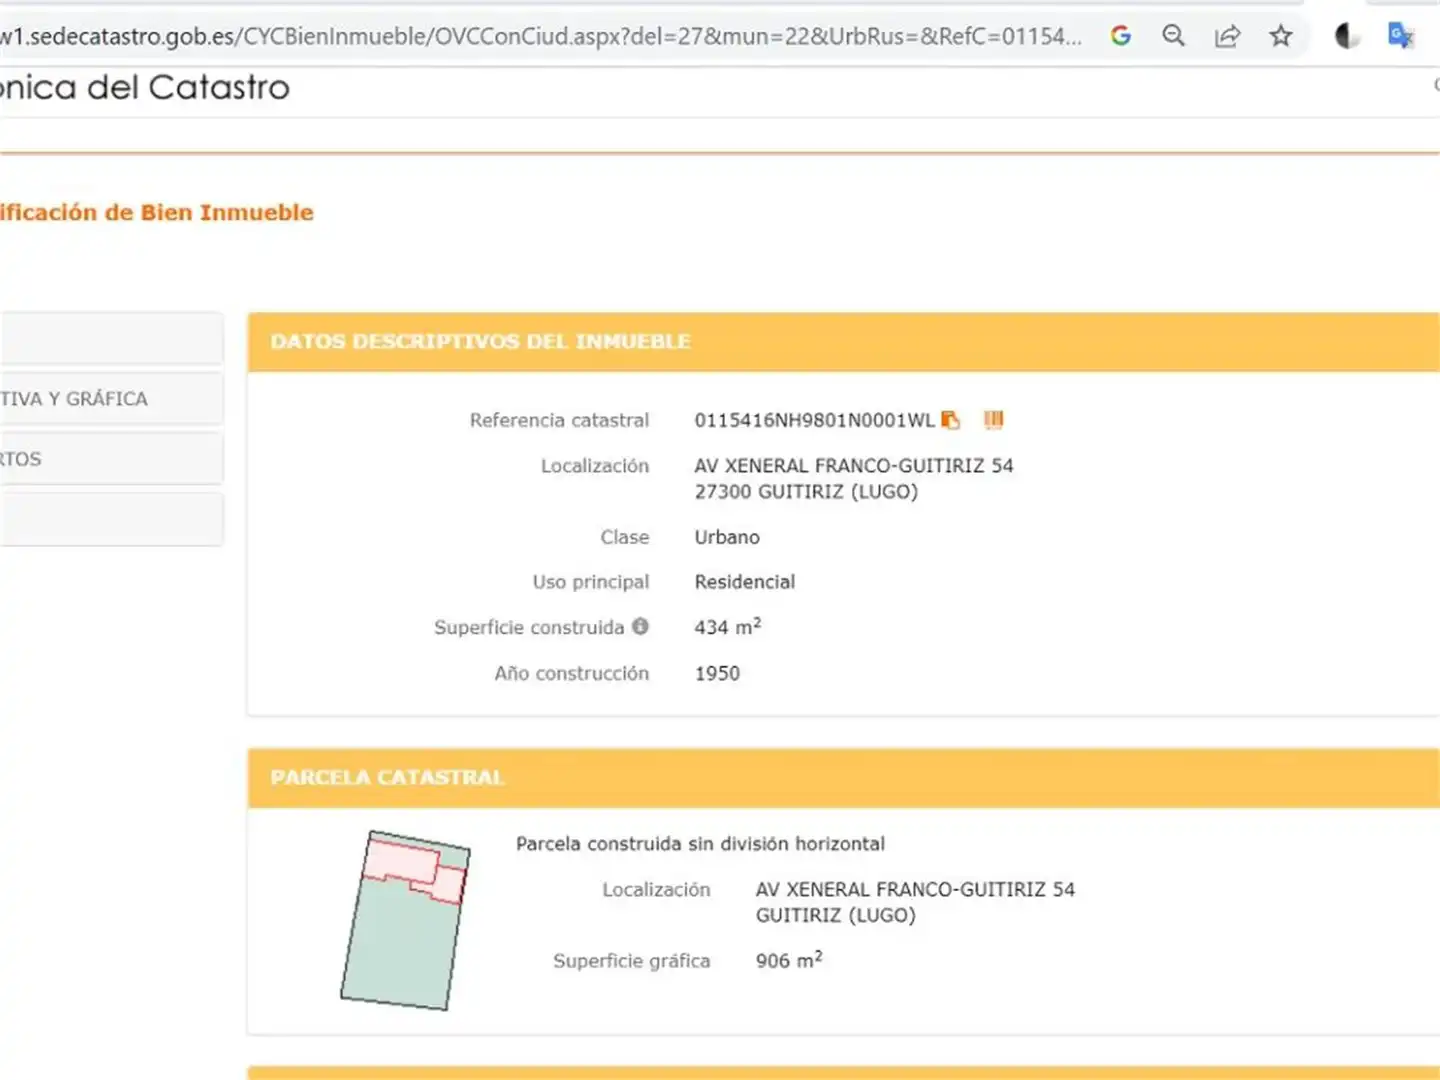Screen dimensions: 1440x1080
Task: Click '27300 GUITIRIZ (LUGO)' text
Action: [806, 491]
